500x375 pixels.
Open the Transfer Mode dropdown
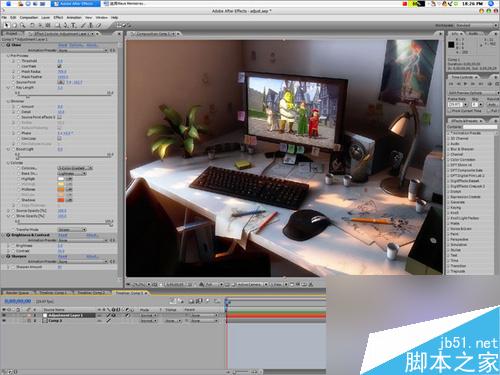(x=72, y=230)
